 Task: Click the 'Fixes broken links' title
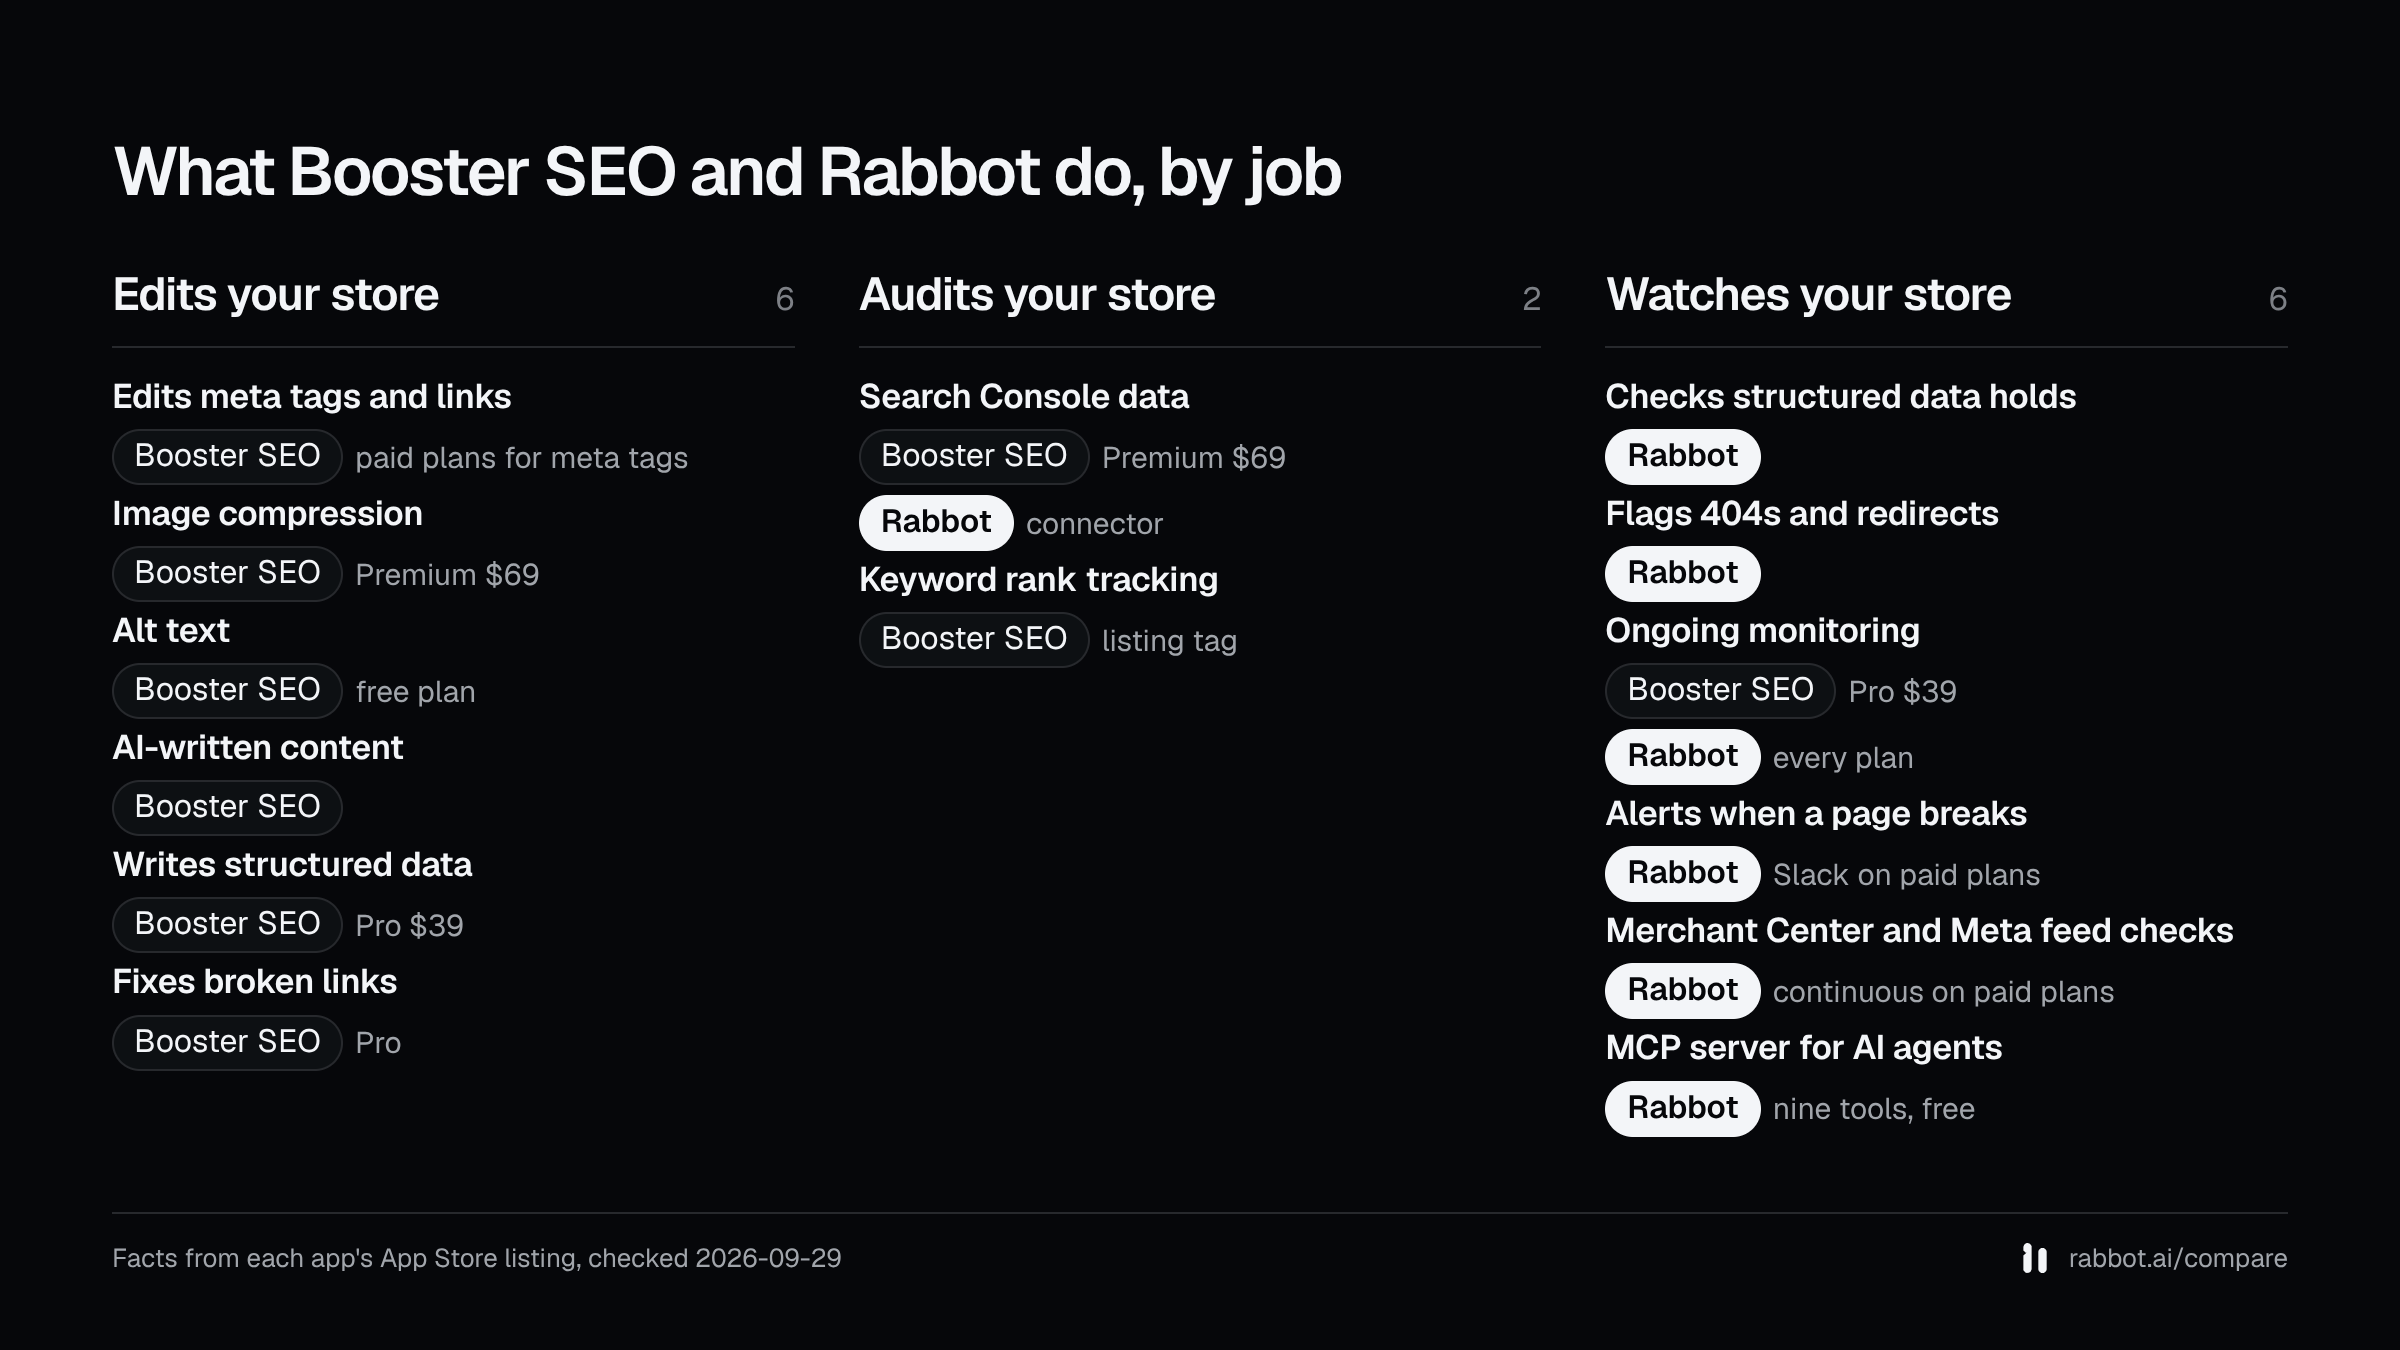[x=254, y=982]
